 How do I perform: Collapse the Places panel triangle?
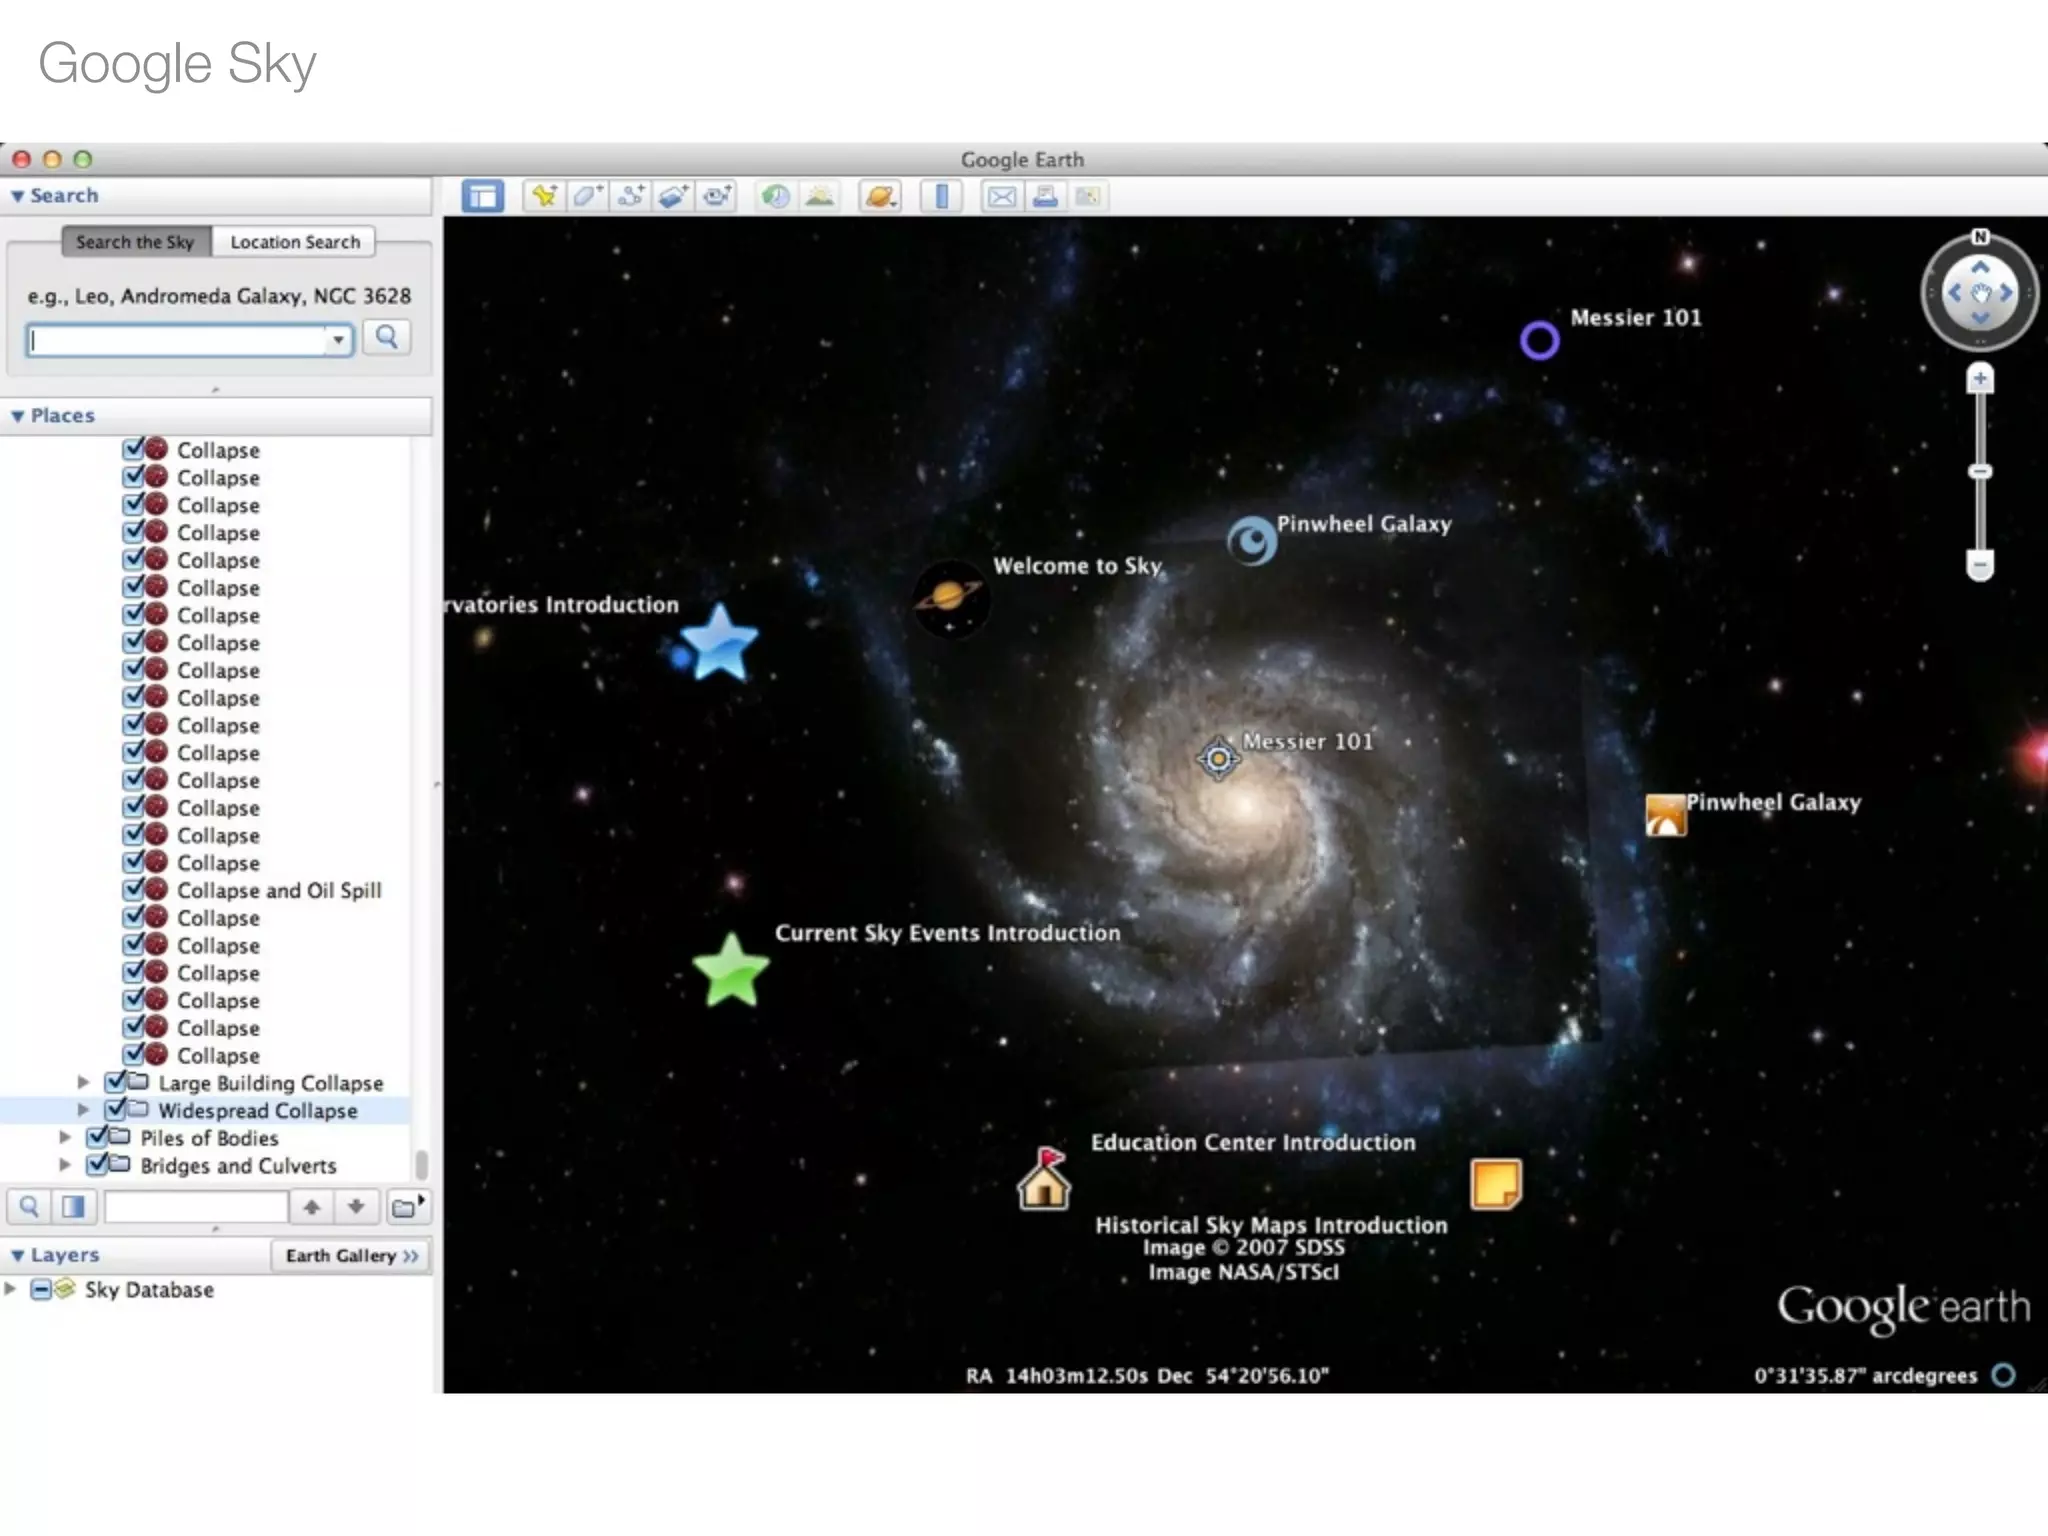[17, 416]
